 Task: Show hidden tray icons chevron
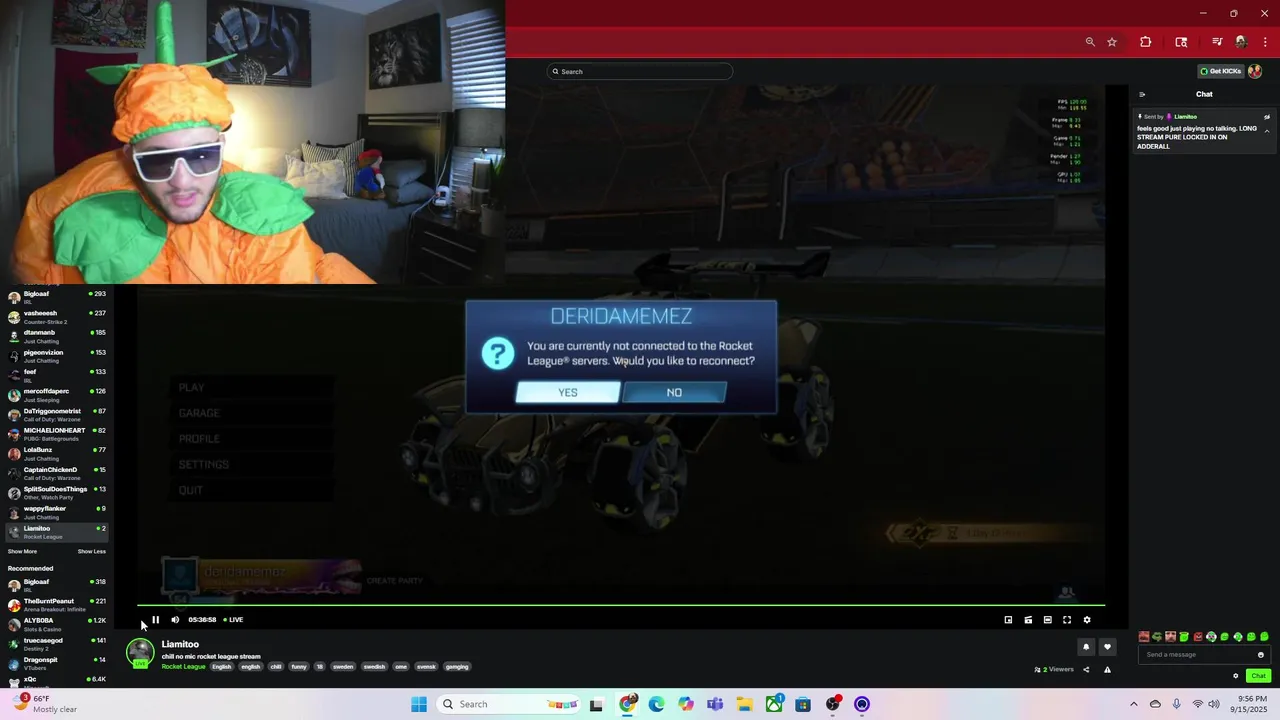(x=1133, y=704)
